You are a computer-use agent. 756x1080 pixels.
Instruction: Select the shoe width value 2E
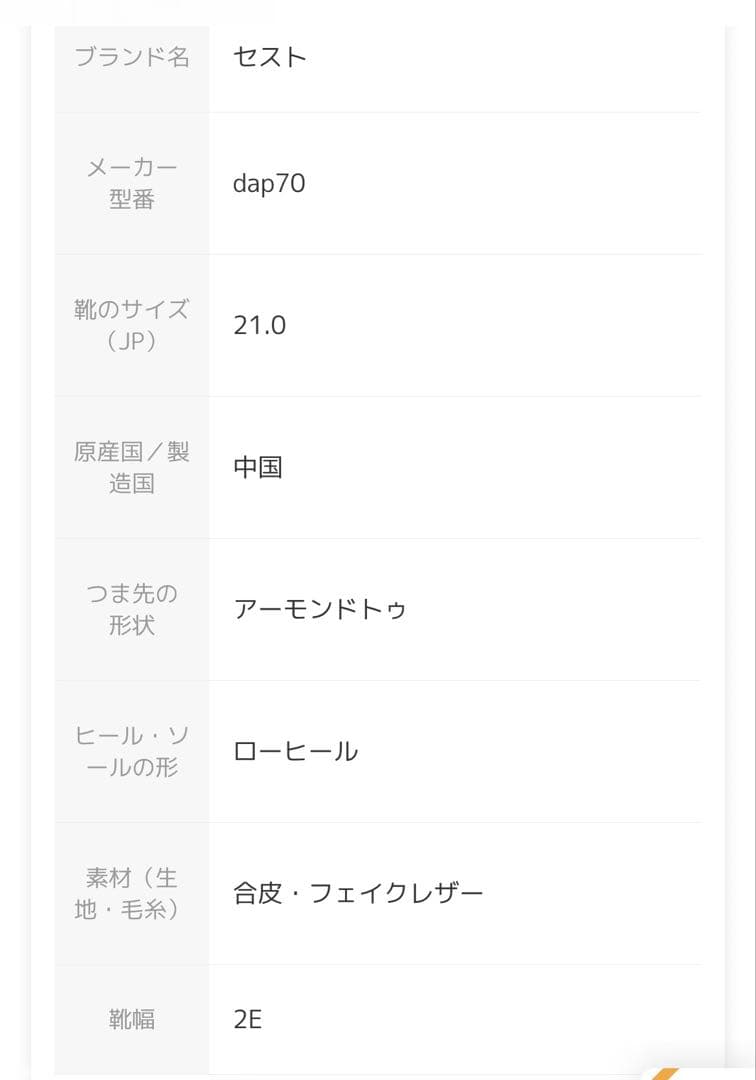(x=247, y=1019)
